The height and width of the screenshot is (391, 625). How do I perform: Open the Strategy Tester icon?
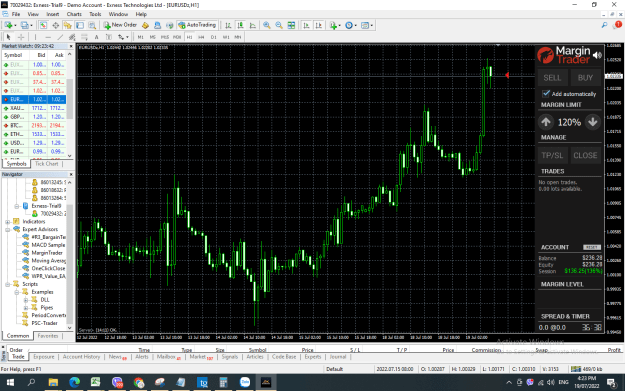pos(92,25)
